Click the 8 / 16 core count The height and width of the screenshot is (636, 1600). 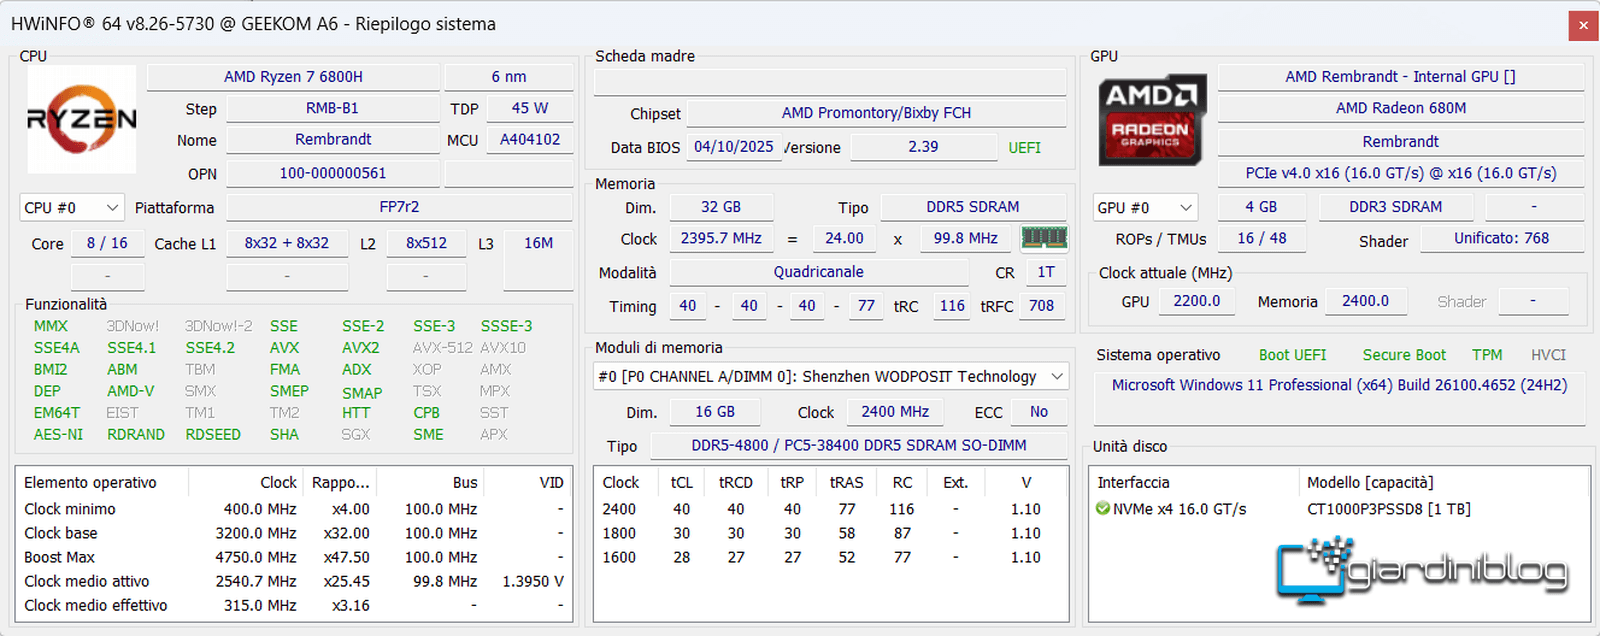107,243
